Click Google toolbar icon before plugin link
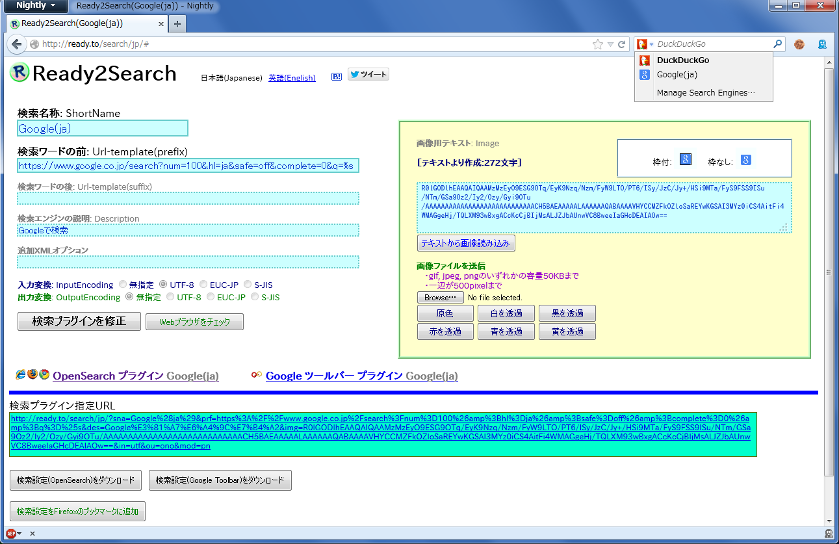The height and width of the screenshot is (544, 839). tap(256, 375)
